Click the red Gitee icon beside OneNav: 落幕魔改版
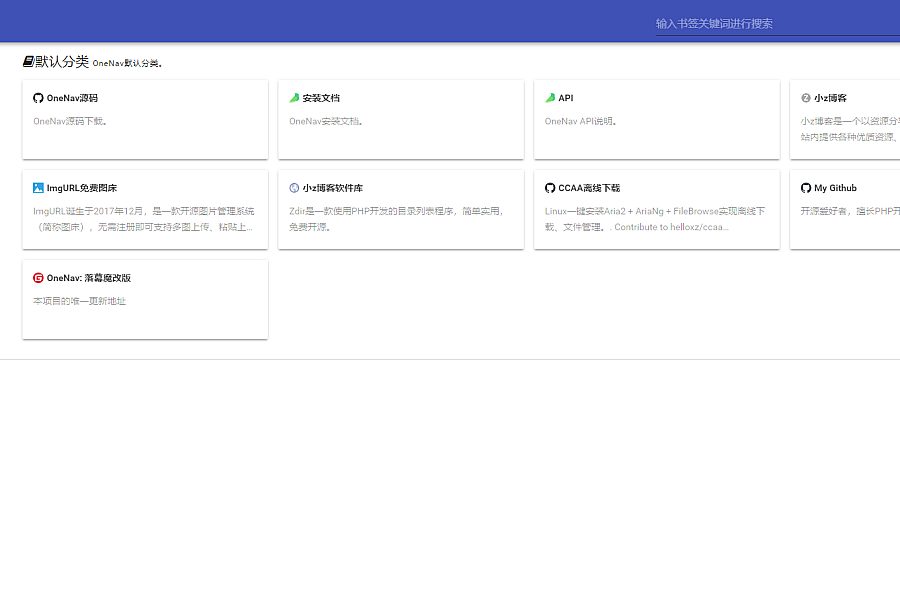Screen dimensions: 900x600 38,278
